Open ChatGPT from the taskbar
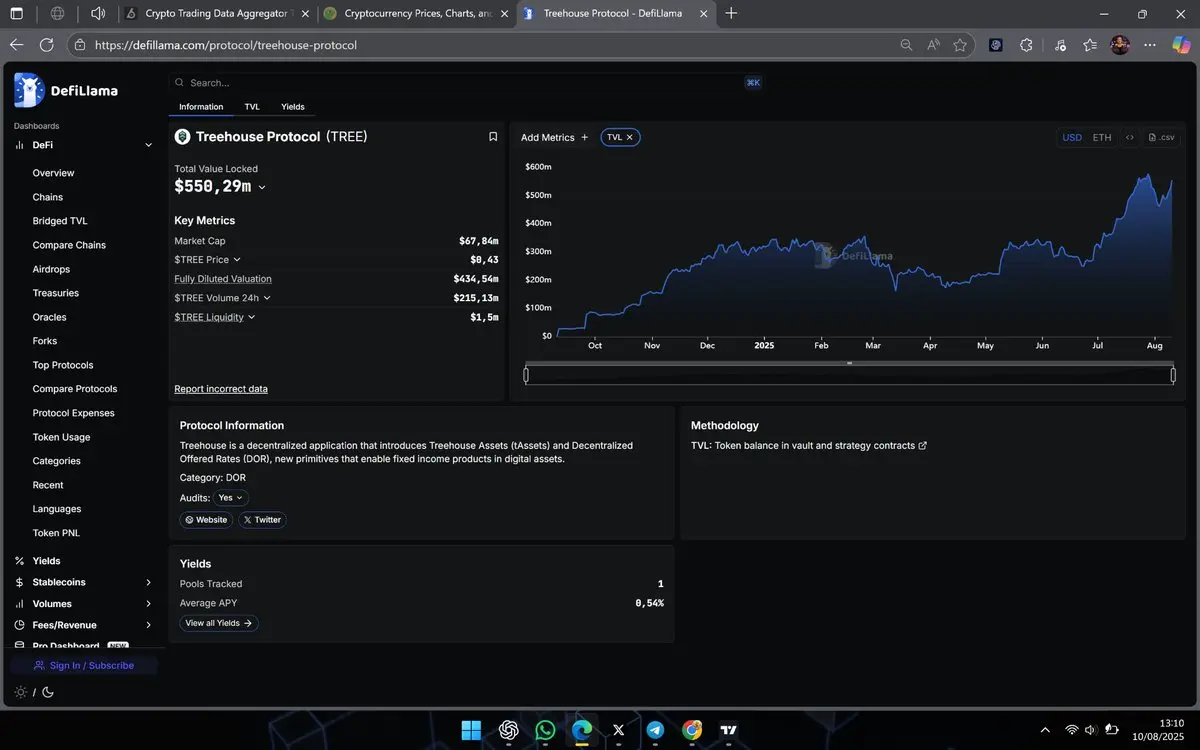Image resolution: width=1200 pixels, height=750 pixels. [x=508, y=730]
